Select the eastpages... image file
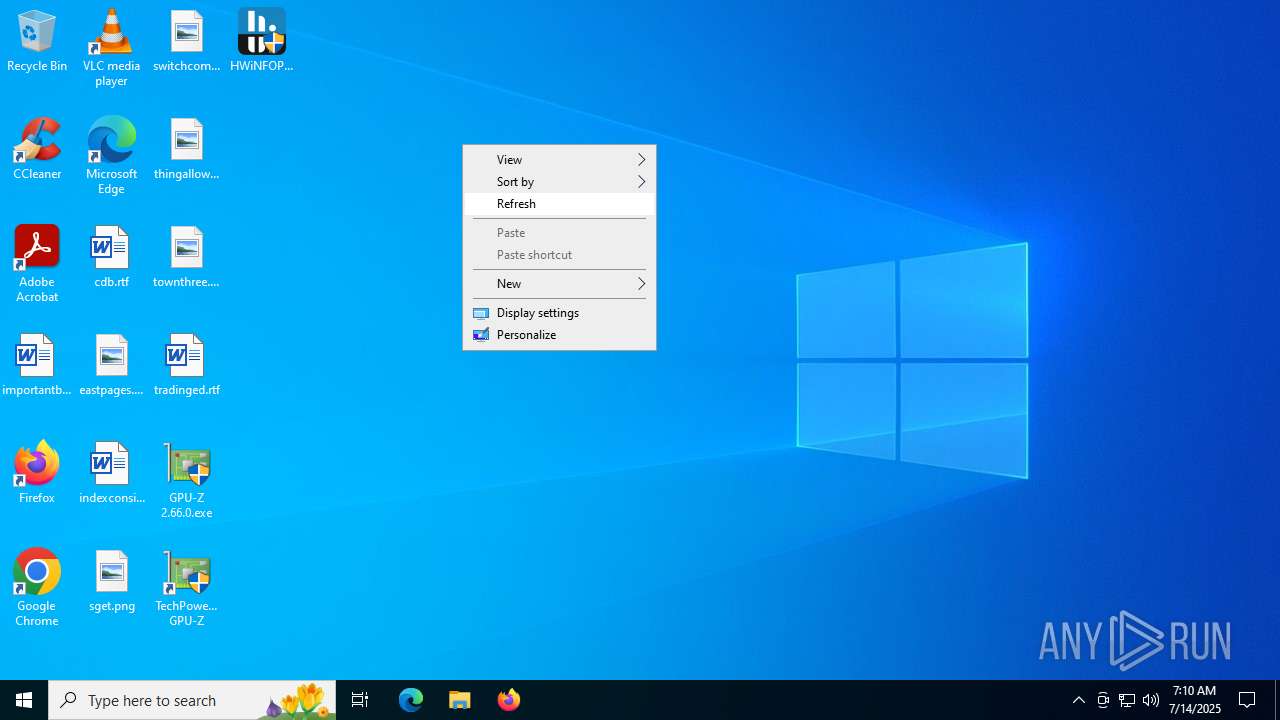 (111, 366)
